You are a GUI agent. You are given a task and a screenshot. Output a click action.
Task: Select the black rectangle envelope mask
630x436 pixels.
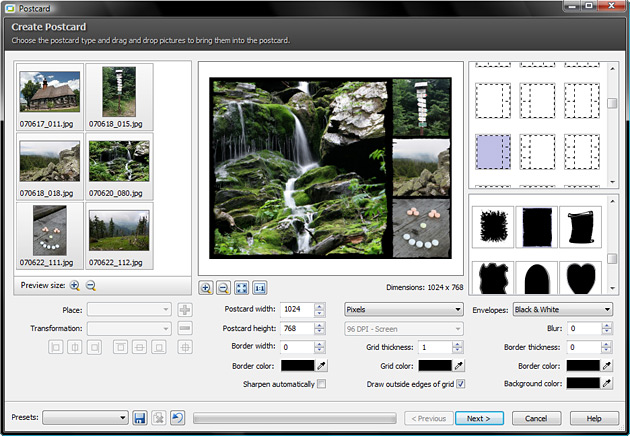pos(537,227)
